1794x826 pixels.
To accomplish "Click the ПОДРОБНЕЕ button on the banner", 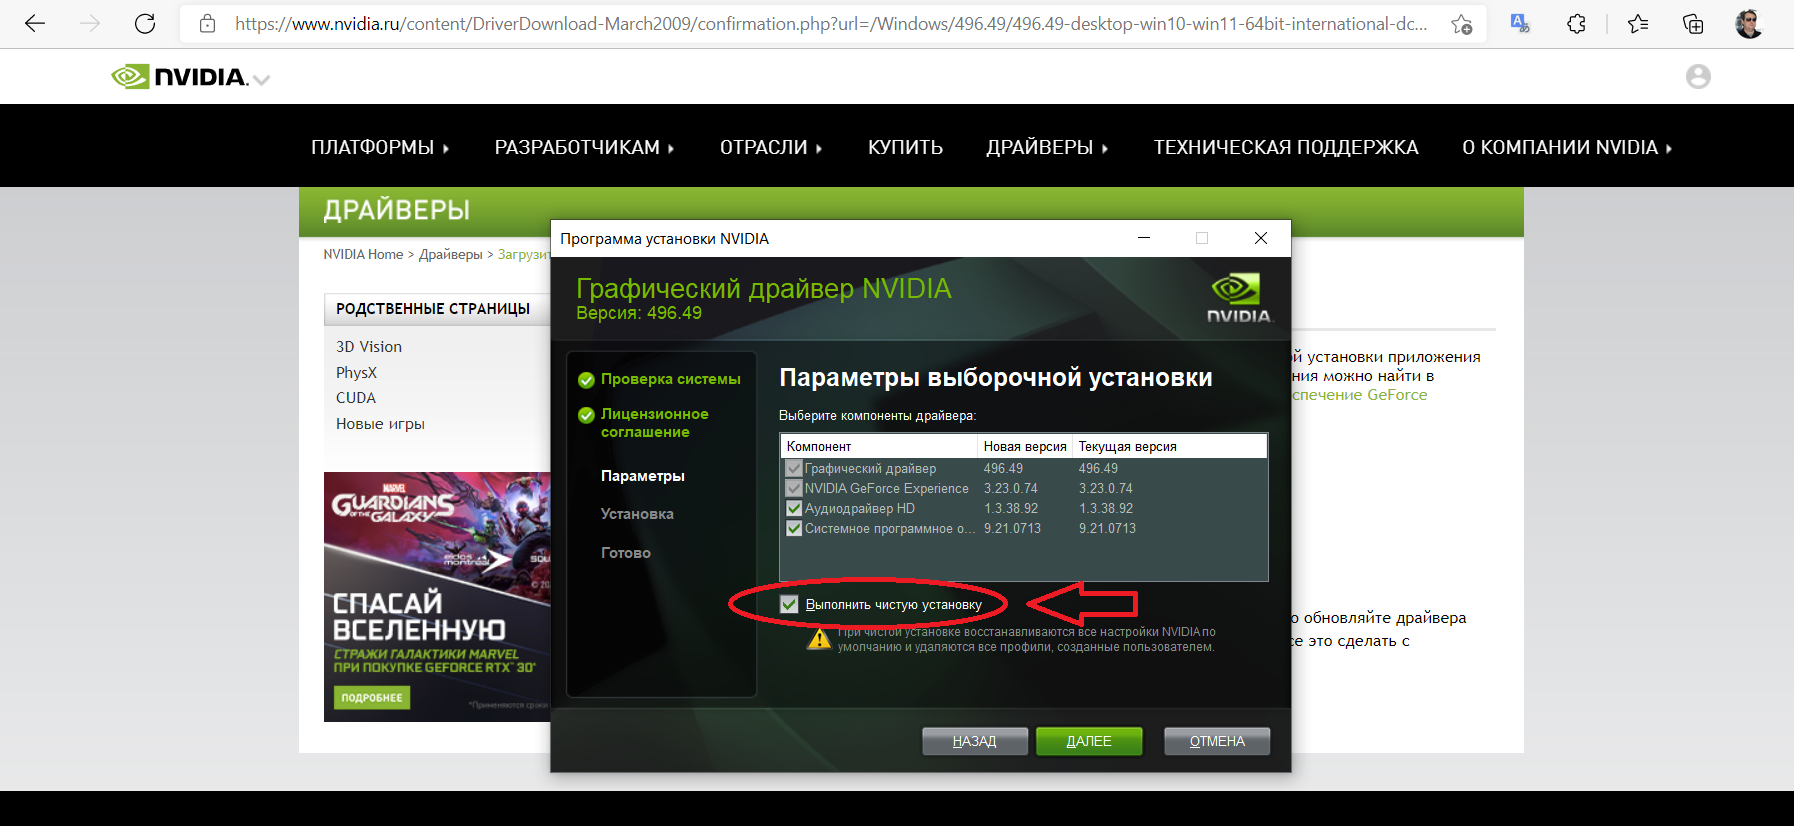I will 372,697.
